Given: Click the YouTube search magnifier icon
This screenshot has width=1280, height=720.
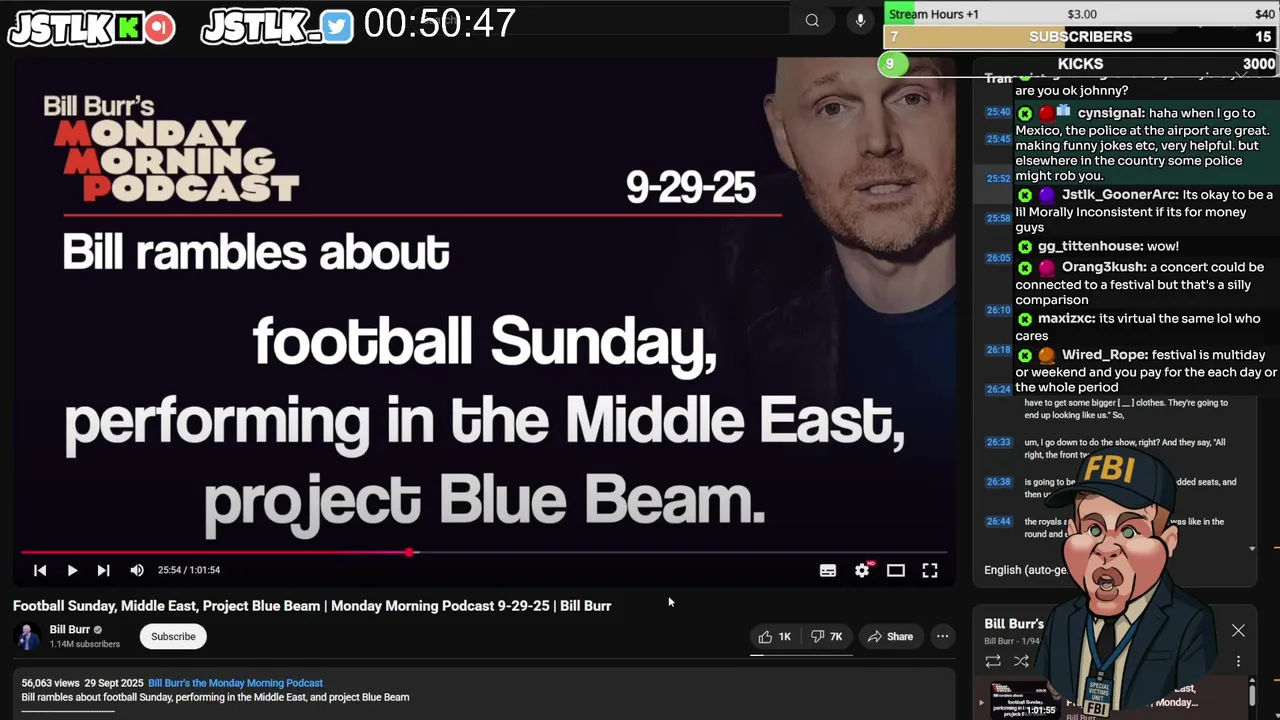Looking at the screenshot, I should coord(812,20).
